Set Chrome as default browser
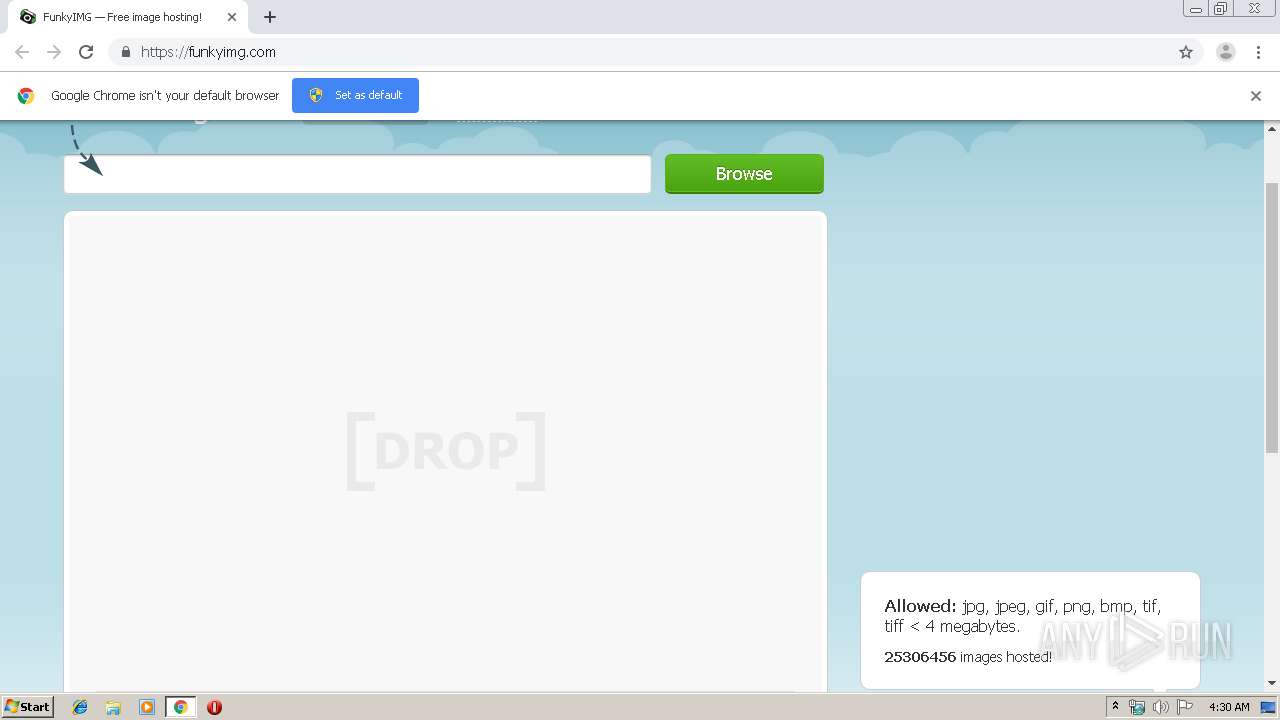Screen dimensions: 1280x720 355,95
